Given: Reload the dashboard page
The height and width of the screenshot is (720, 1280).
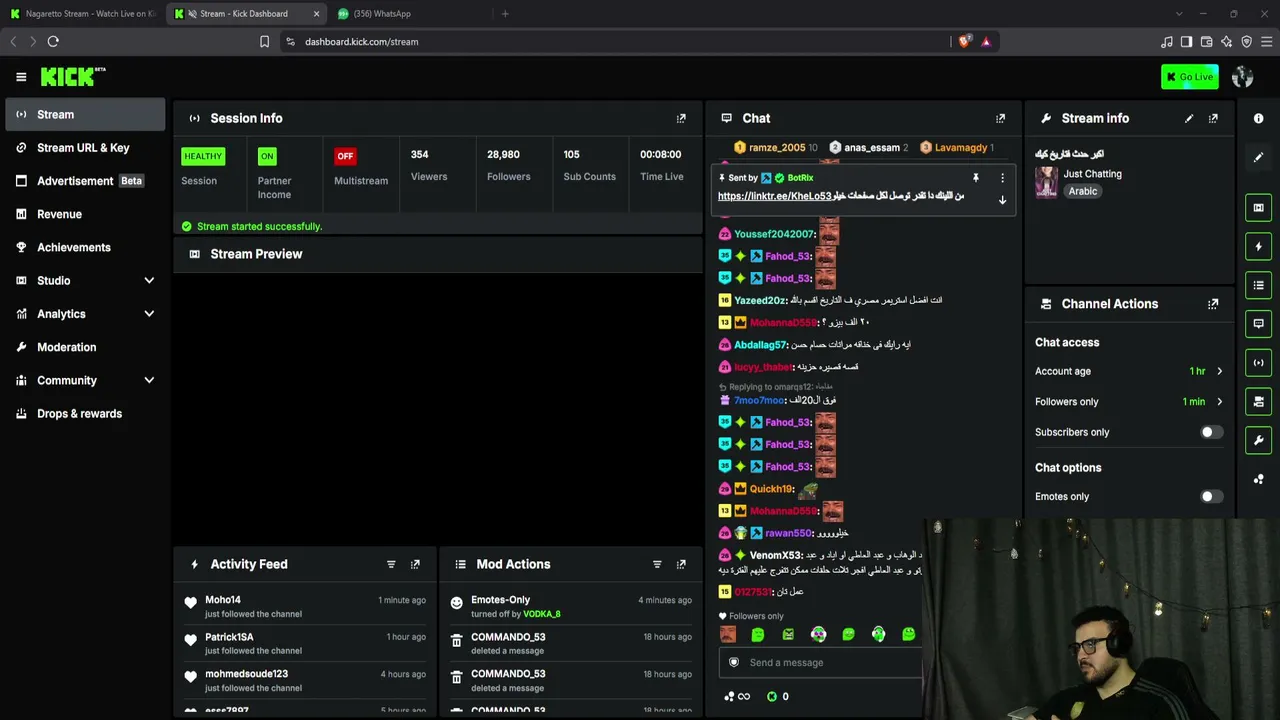Looking at the screenshot, I should [x=53, y=41].
